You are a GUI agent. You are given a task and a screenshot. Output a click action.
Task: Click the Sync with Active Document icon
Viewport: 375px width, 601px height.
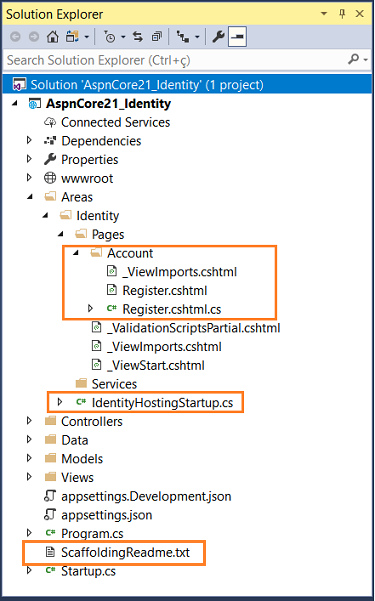pos(138,37)
